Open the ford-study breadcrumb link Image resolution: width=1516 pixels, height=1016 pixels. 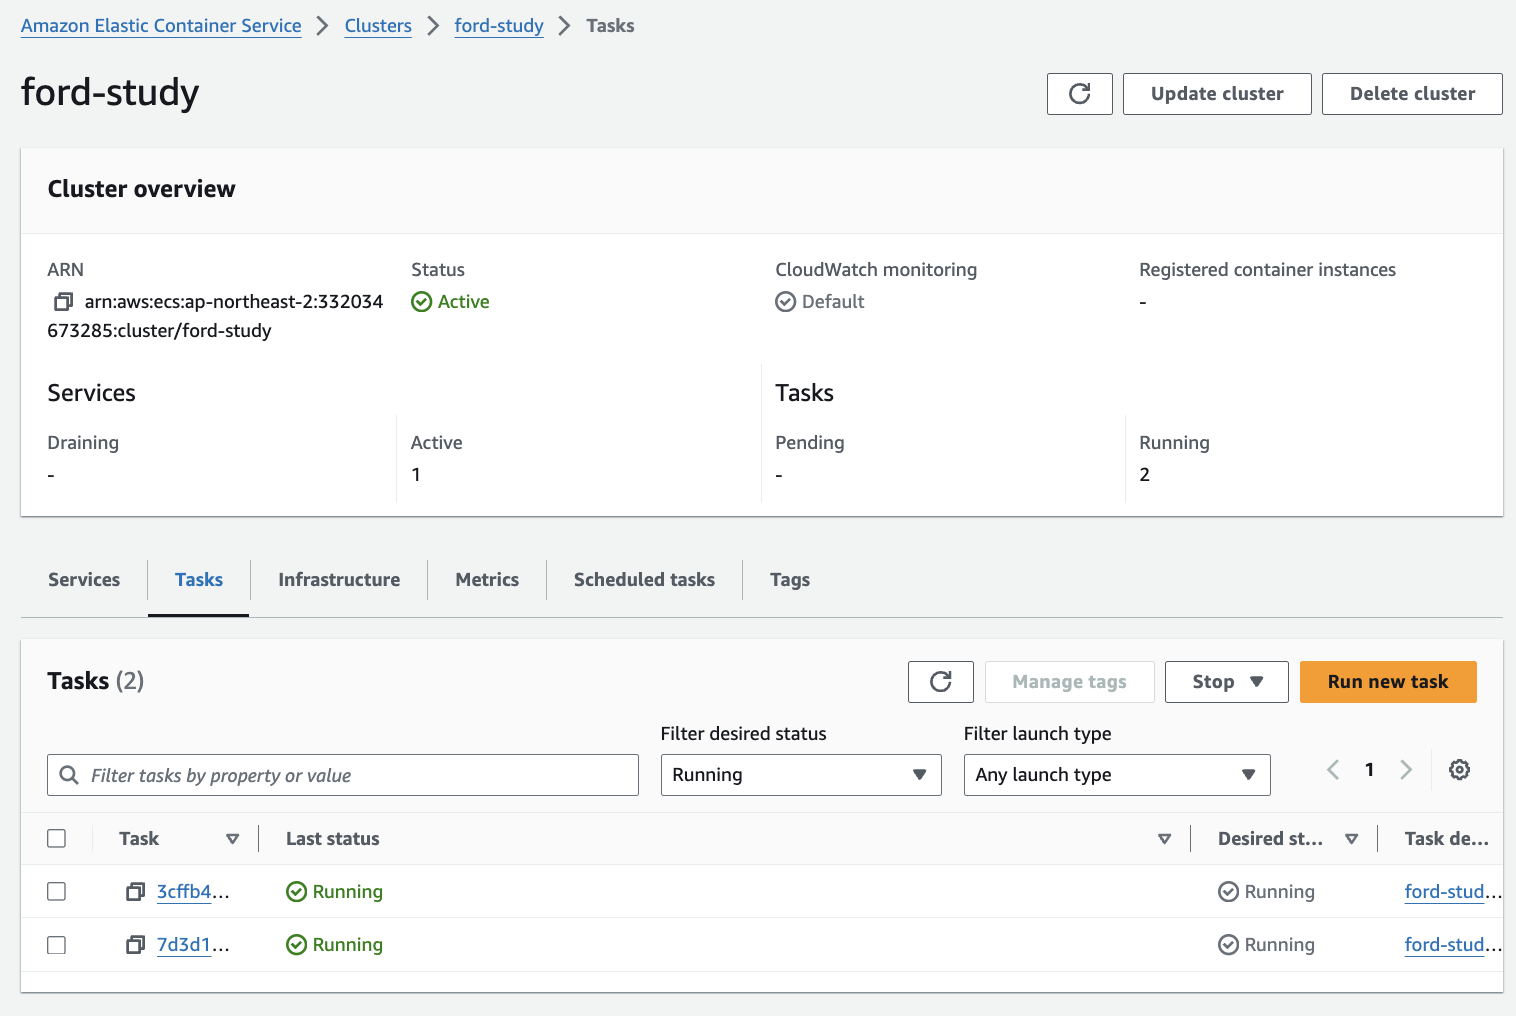click(499, 26)
